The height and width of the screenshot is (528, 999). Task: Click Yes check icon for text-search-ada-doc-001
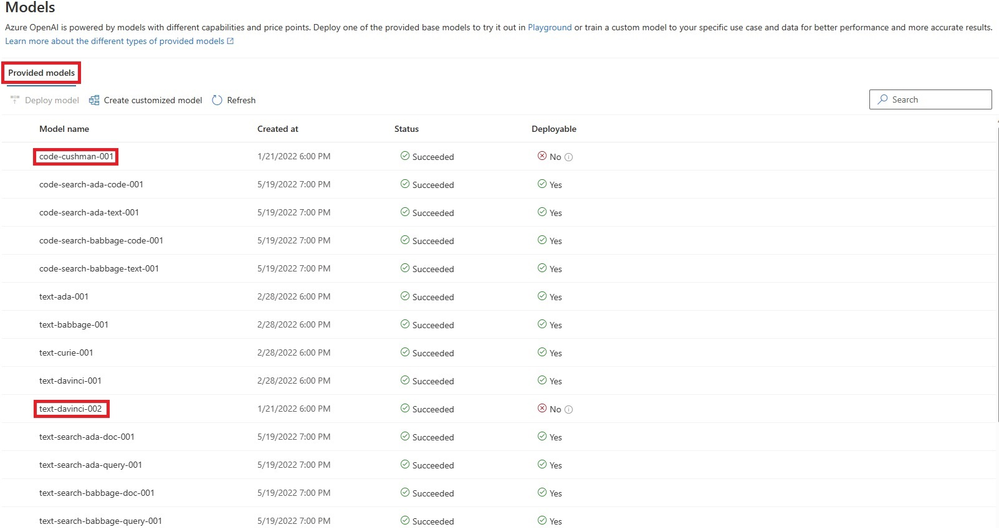pos(542,436)
